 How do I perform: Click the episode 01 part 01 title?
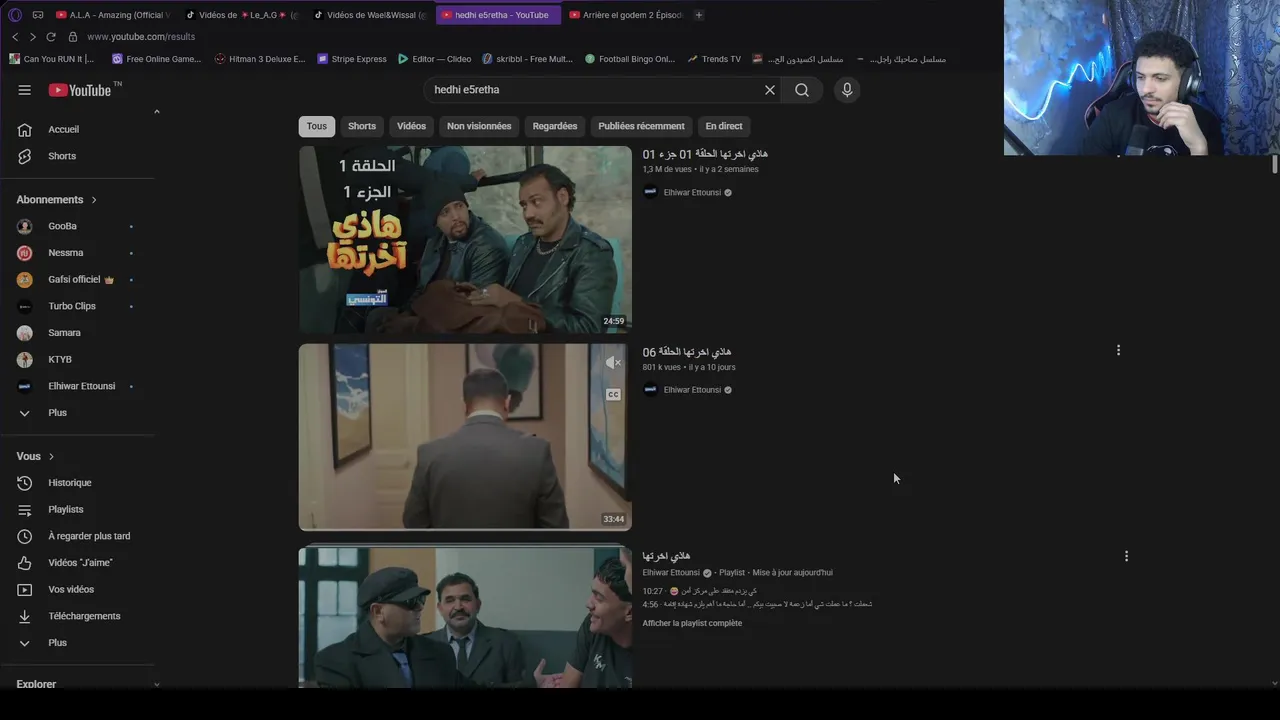[x=705, y=154]
